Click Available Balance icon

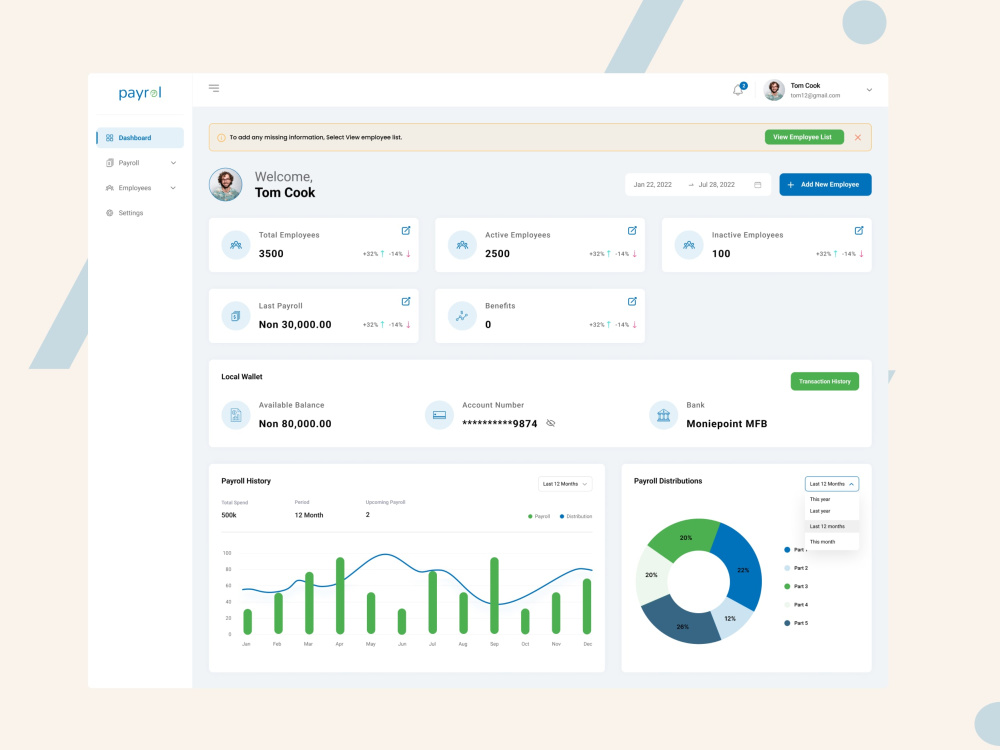pos(236,415)
